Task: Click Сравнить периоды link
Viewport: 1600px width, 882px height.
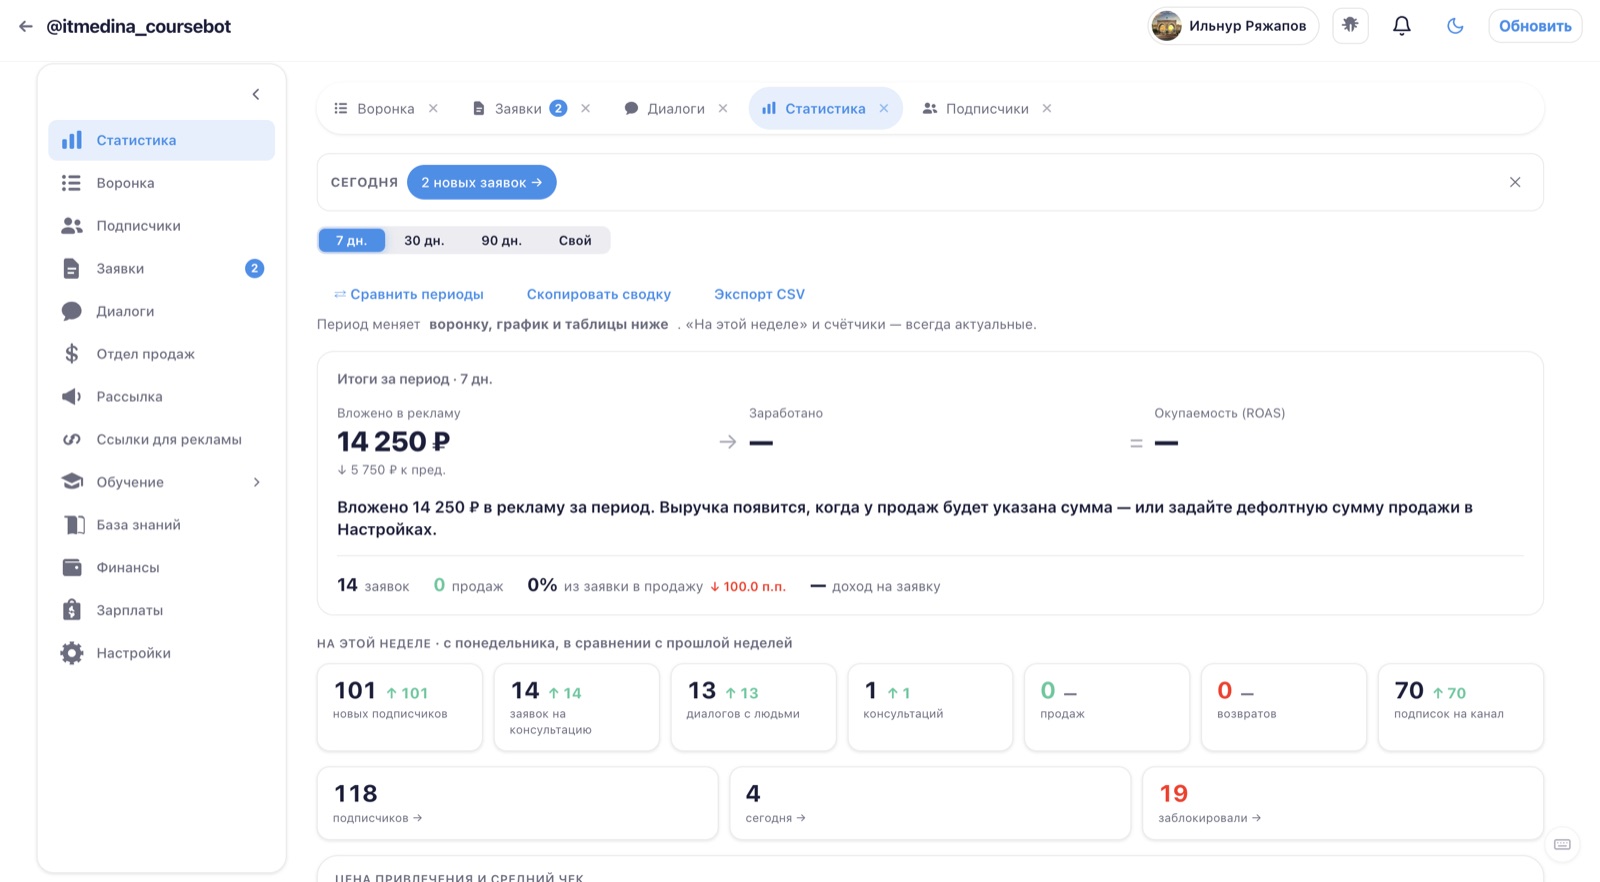Action: coord(409,294)
